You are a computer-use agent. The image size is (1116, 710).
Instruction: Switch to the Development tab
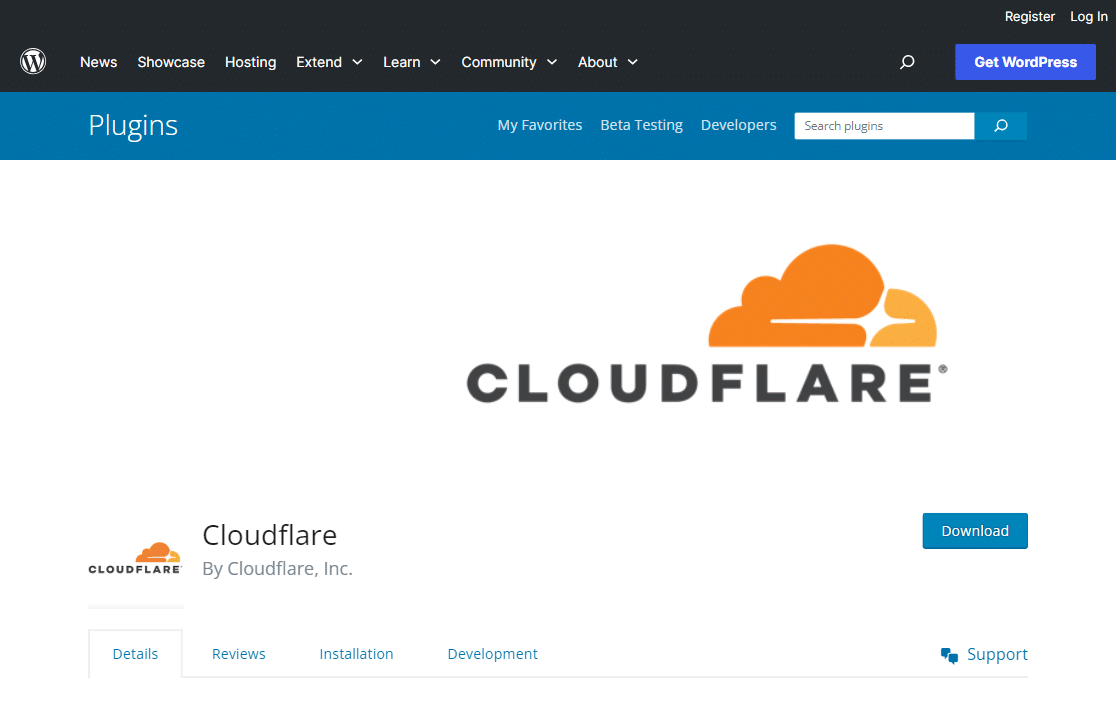tap(493, 654)
